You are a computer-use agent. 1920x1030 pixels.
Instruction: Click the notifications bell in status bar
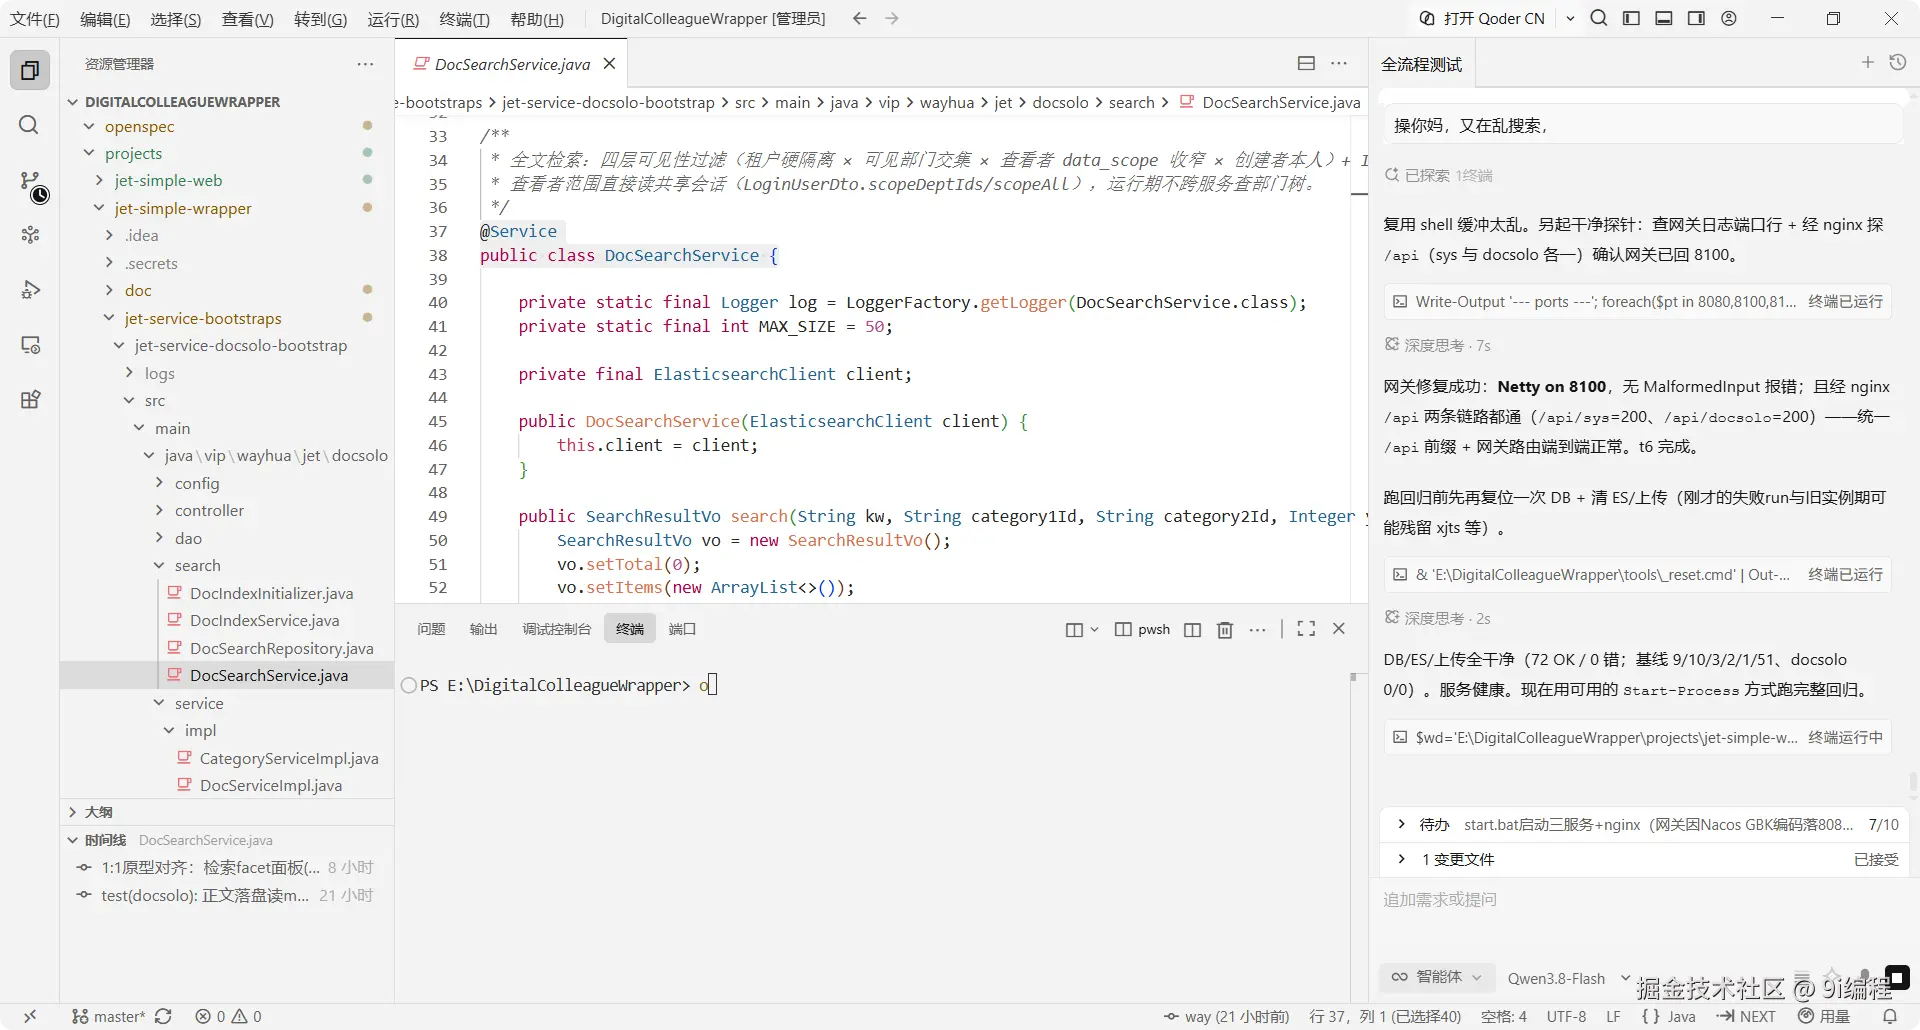1890,1016
